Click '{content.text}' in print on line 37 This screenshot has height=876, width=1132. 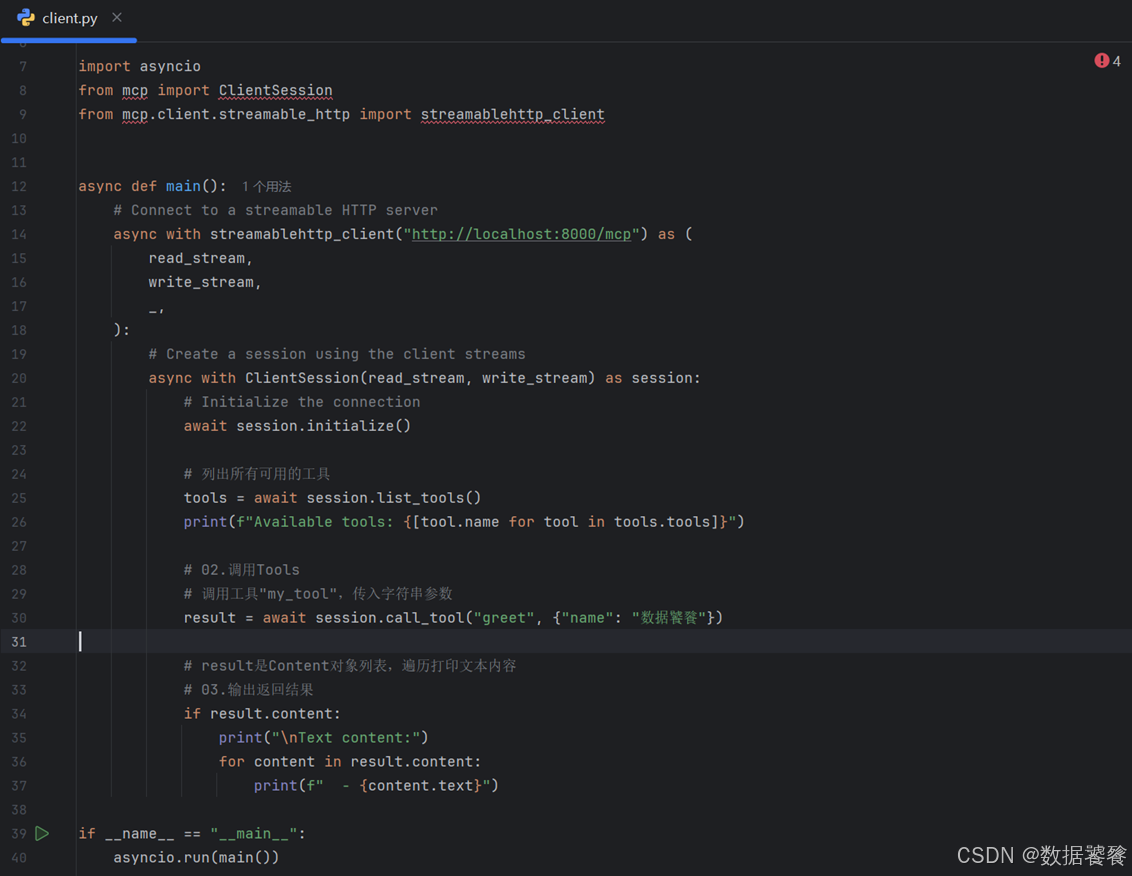point(421,786)
